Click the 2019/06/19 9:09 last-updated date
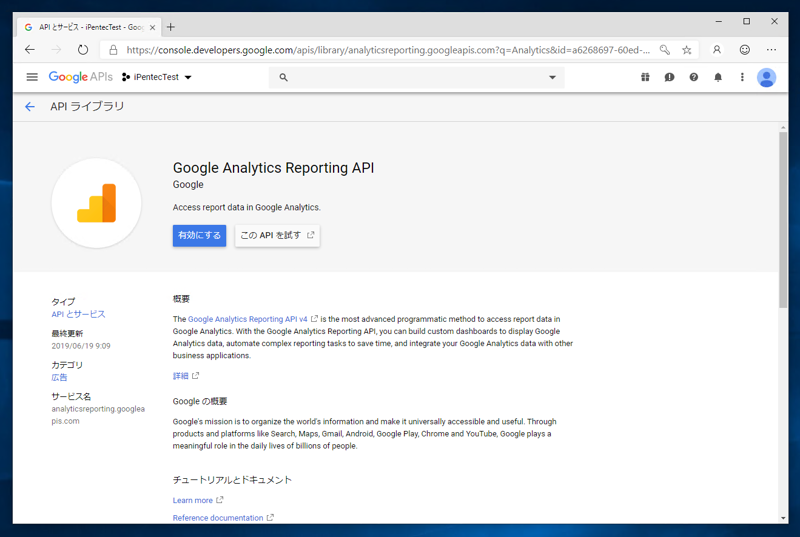This screenshot has height=537, width=800. [x=81, y=346]
